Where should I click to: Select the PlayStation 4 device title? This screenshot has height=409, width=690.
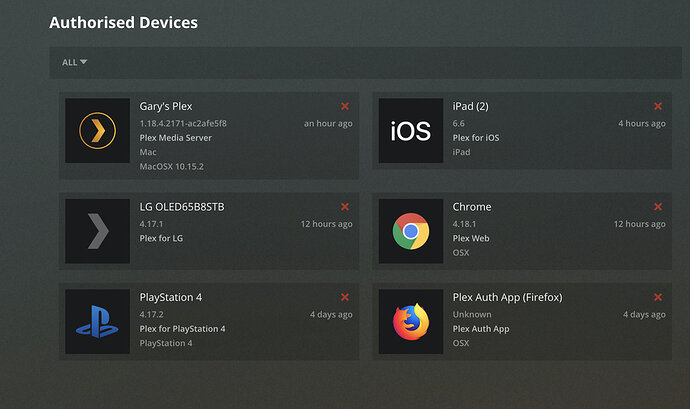coord(171,297)
